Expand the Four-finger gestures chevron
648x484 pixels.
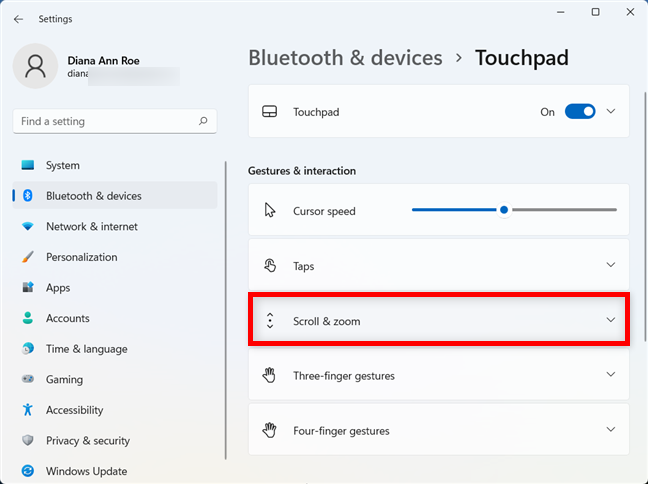pyautogui.click(x=611, y=429)
